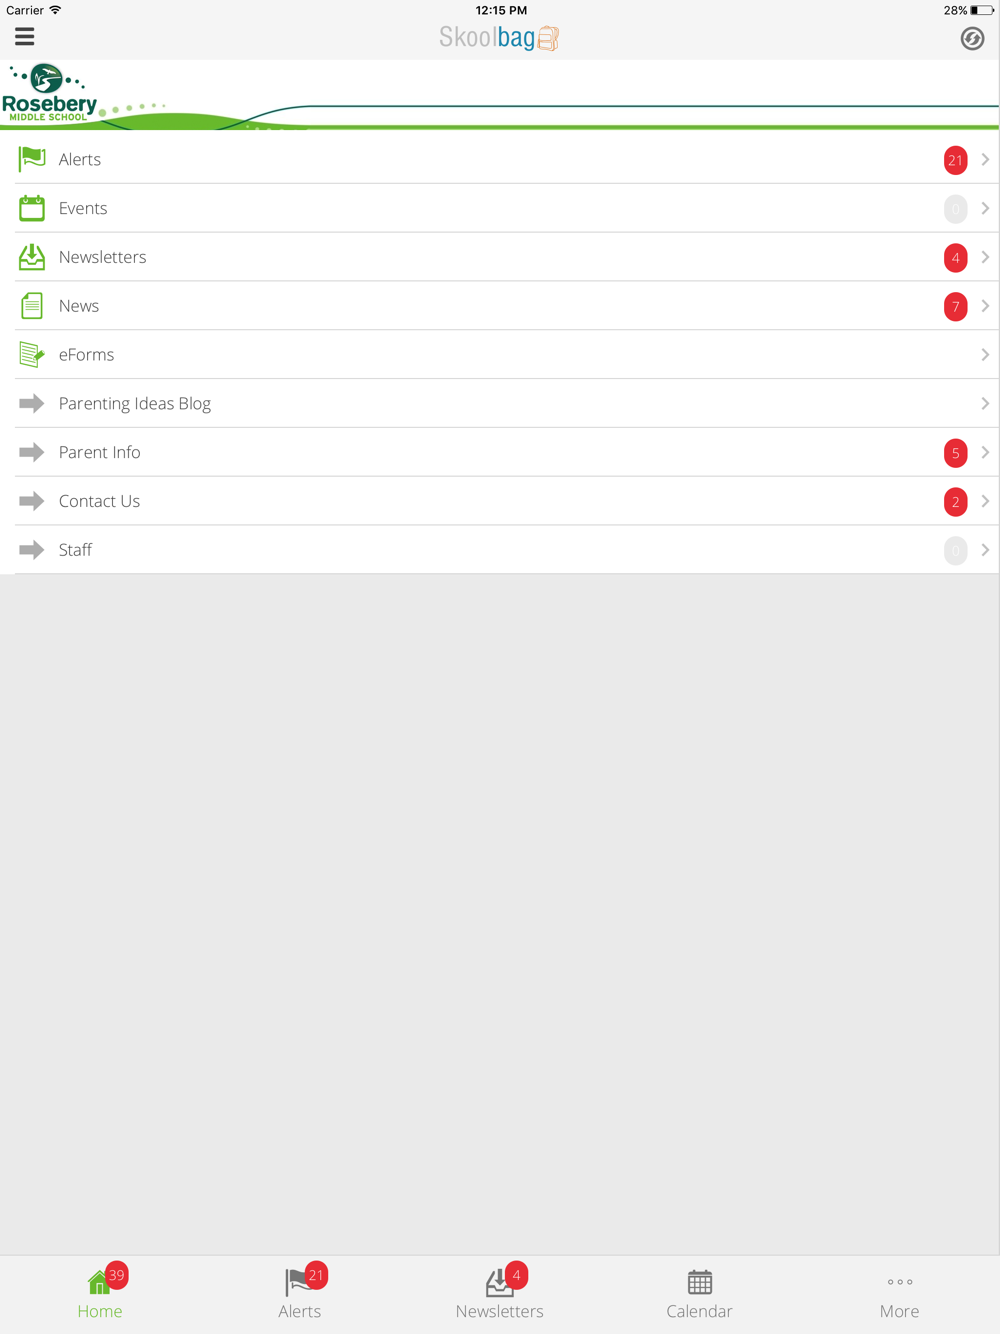
Task: Switch to the Calendar tab
Action: 700,1295
